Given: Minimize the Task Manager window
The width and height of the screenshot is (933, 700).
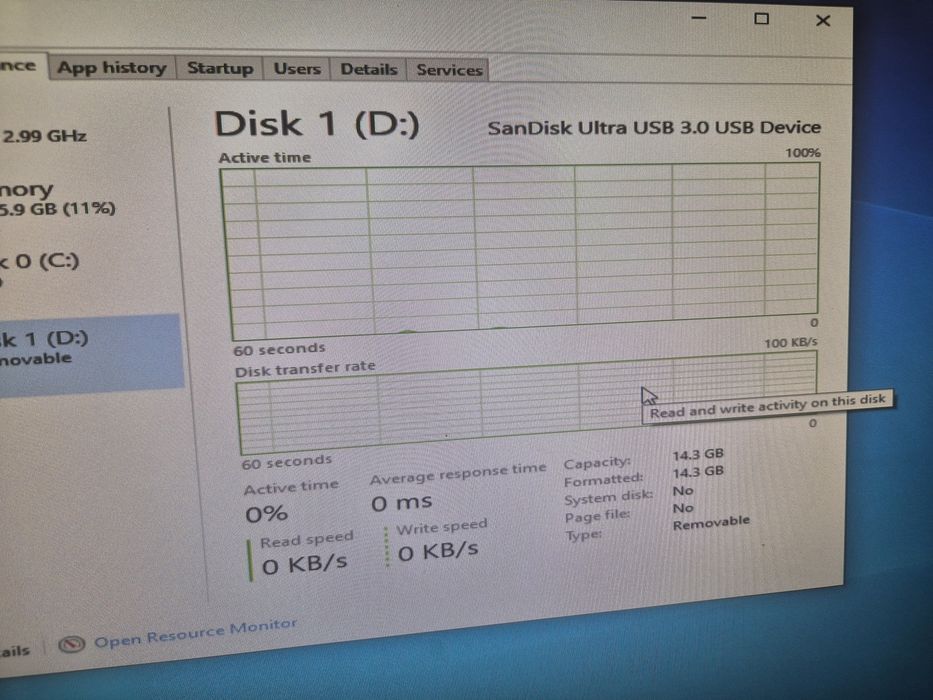Looking at the screenshot, I should pos(699,18).
